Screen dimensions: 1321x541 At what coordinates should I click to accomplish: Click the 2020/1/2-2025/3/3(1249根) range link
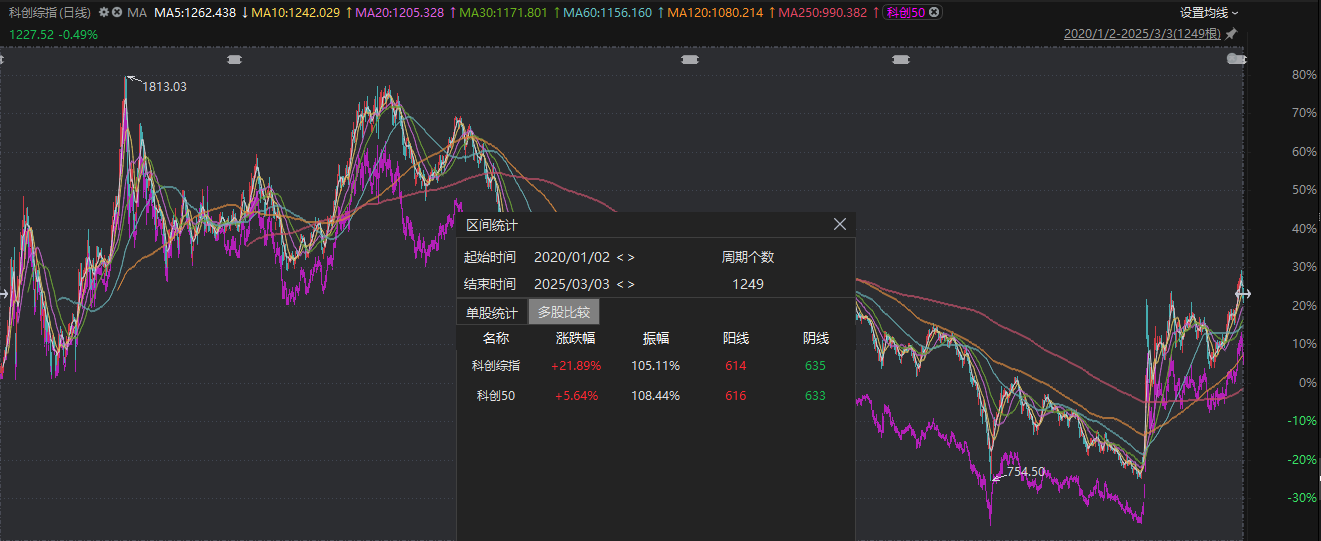tap(1143, 33)
